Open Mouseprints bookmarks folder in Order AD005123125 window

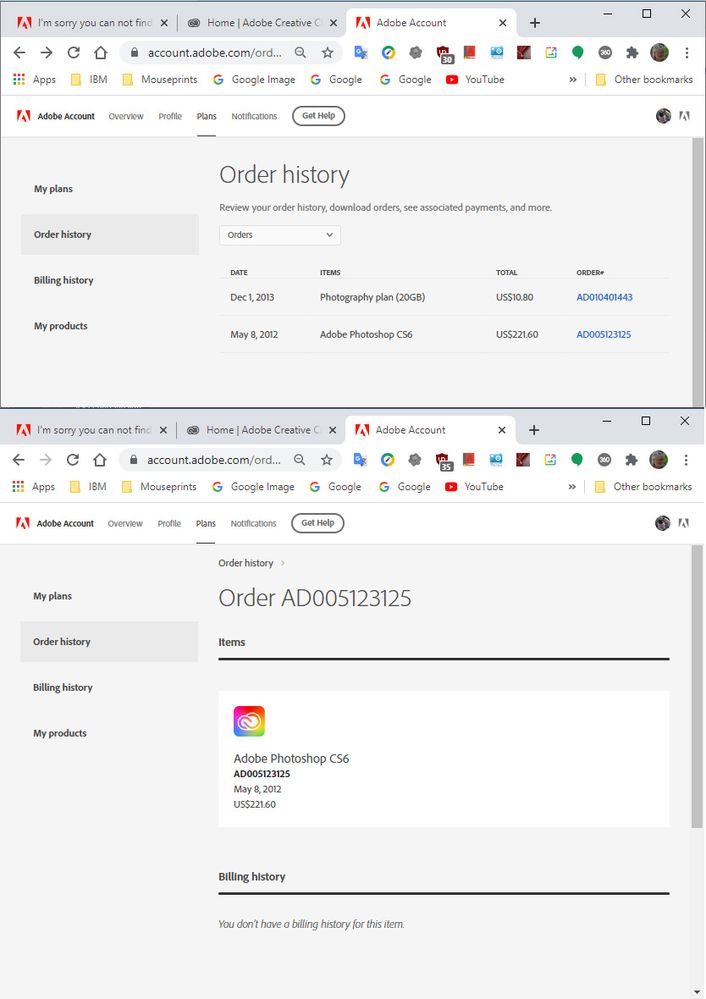[159, 487]
